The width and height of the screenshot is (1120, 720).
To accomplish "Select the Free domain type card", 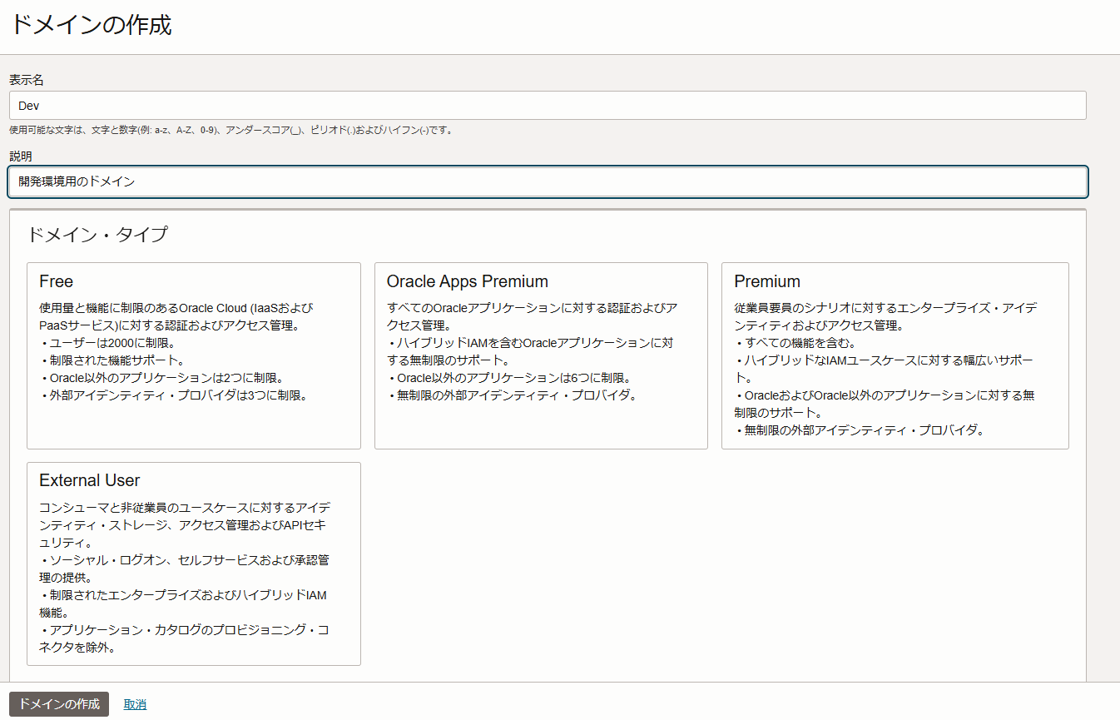I will point(194,356).
